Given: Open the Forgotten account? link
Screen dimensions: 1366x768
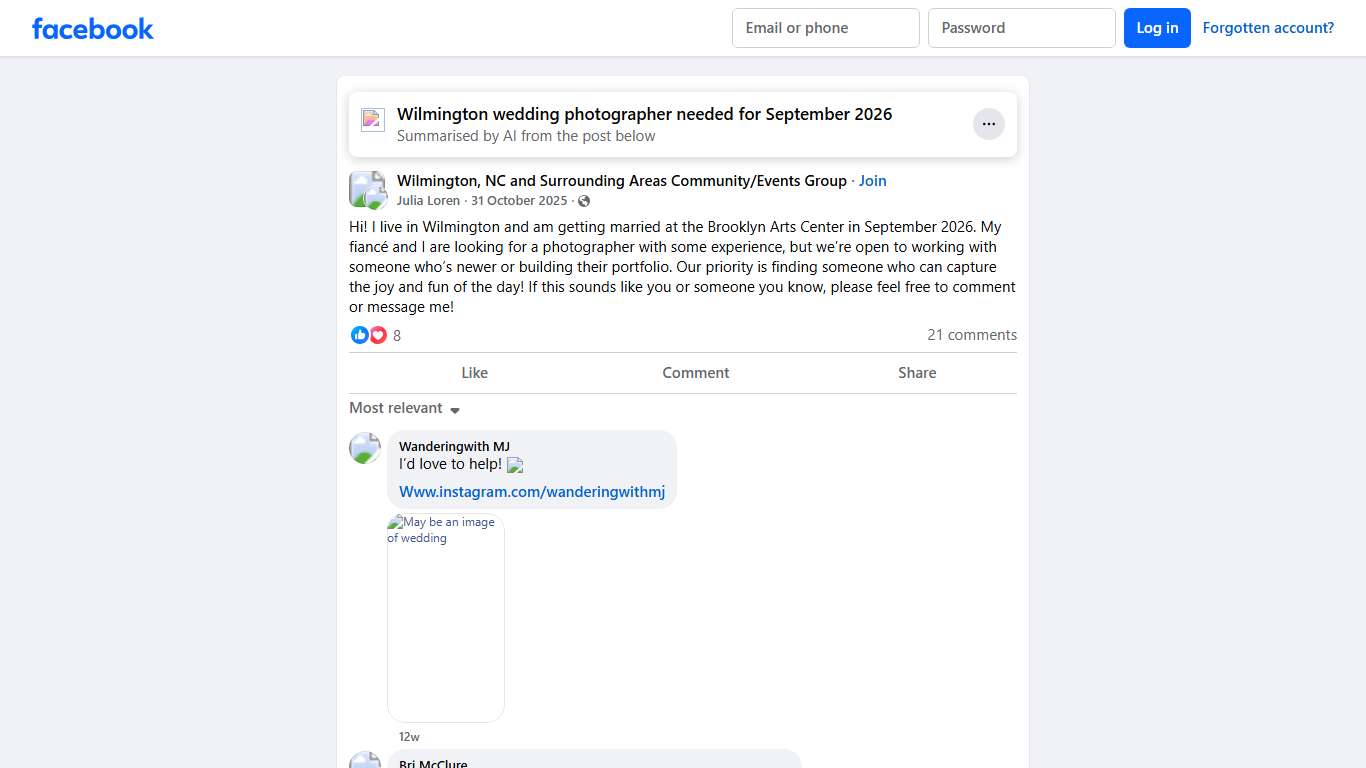Looking at the screenshot, I should click(1268, 28).
